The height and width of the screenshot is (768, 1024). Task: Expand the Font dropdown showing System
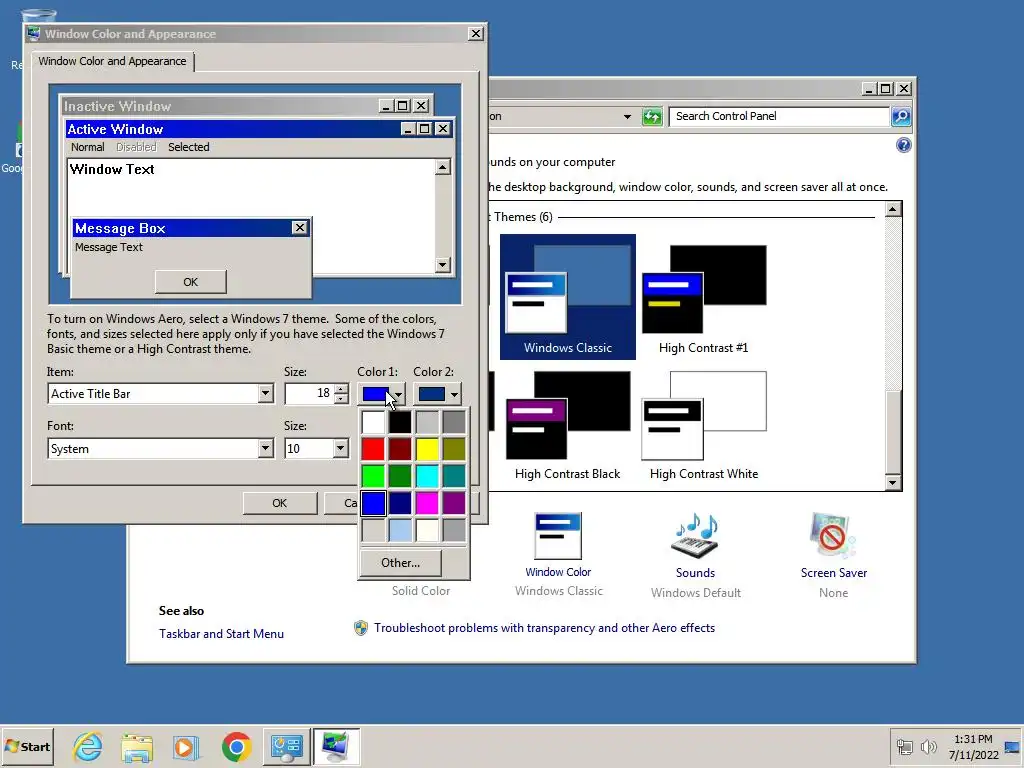pos(264,448)
